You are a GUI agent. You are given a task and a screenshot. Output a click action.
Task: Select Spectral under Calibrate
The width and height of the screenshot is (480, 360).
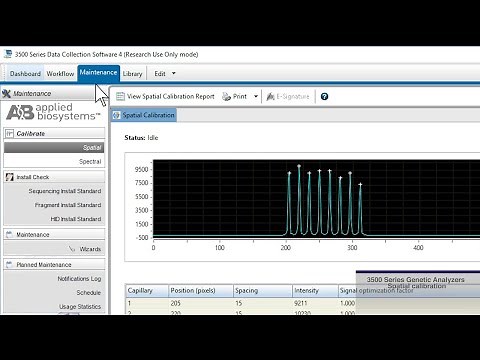coord(54,162)
